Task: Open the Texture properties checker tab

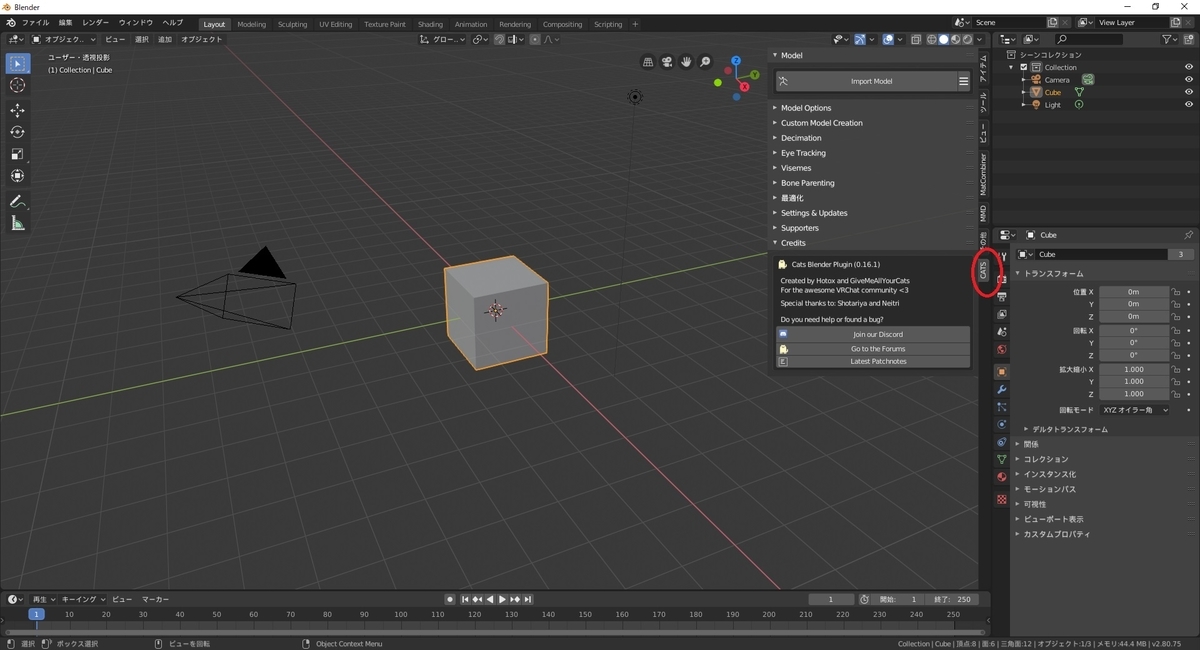Action: coord(1001,499)
